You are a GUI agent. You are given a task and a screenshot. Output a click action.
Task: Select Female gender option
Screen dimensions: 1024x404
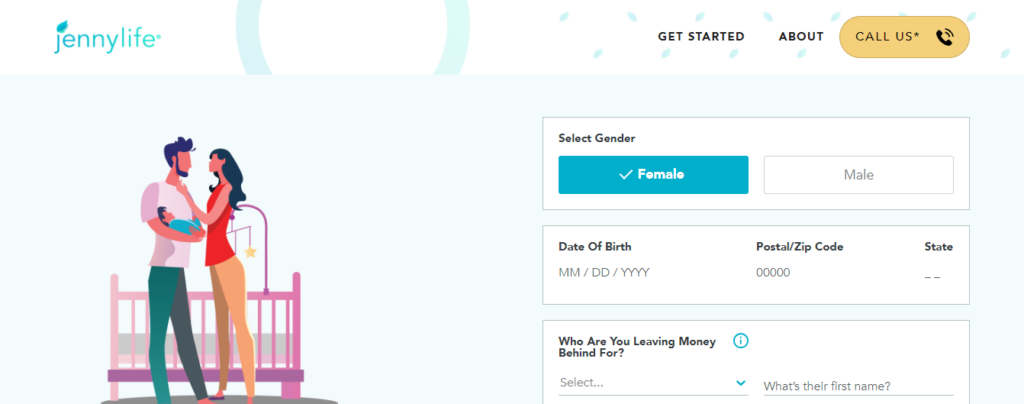tap(653, 175)
